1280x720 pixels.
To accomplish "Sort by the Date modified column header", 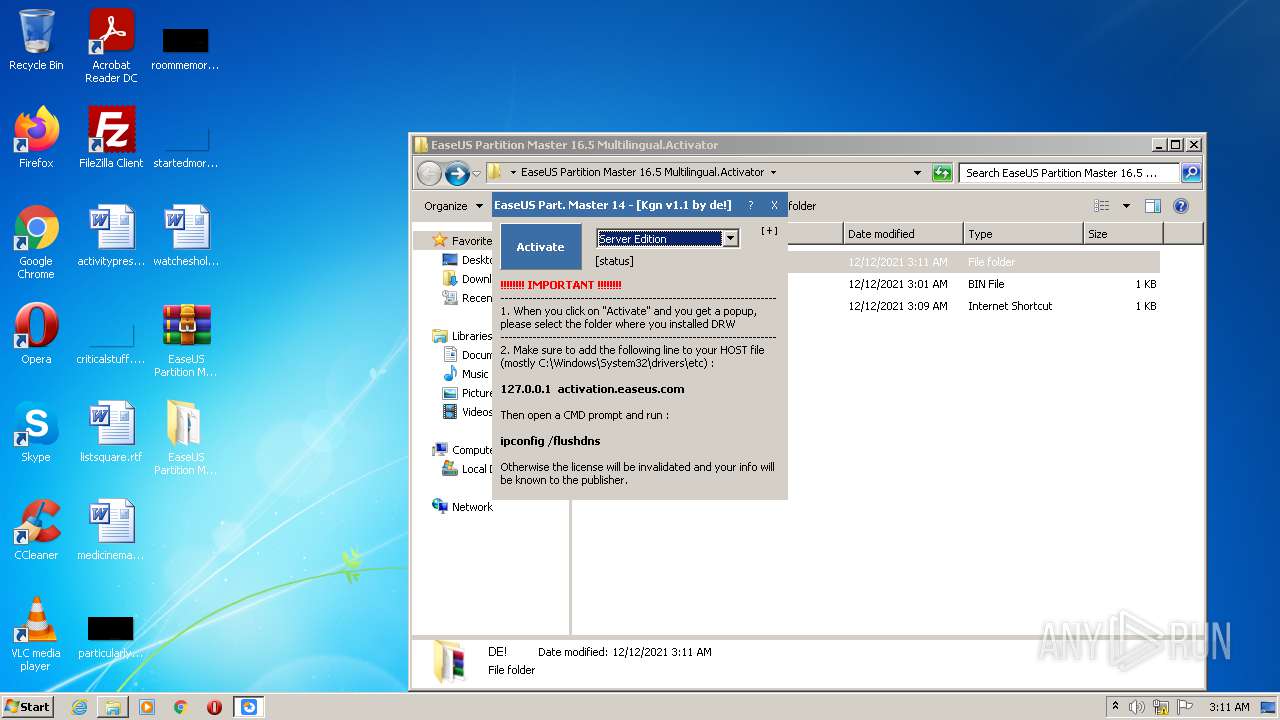I will coord(903,234).
